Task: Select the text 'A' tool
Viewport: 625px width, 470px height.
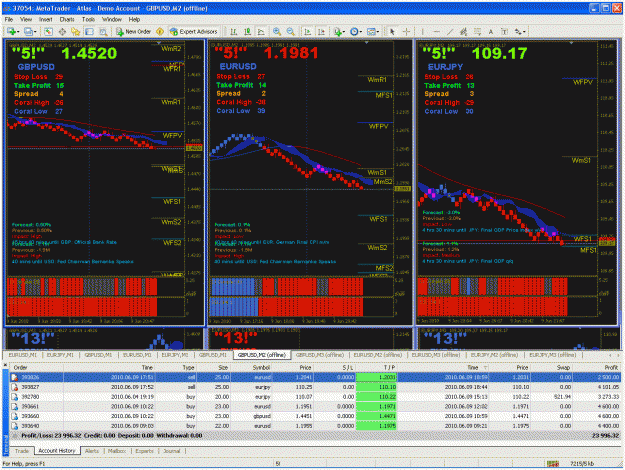Action: pos(491,31)
